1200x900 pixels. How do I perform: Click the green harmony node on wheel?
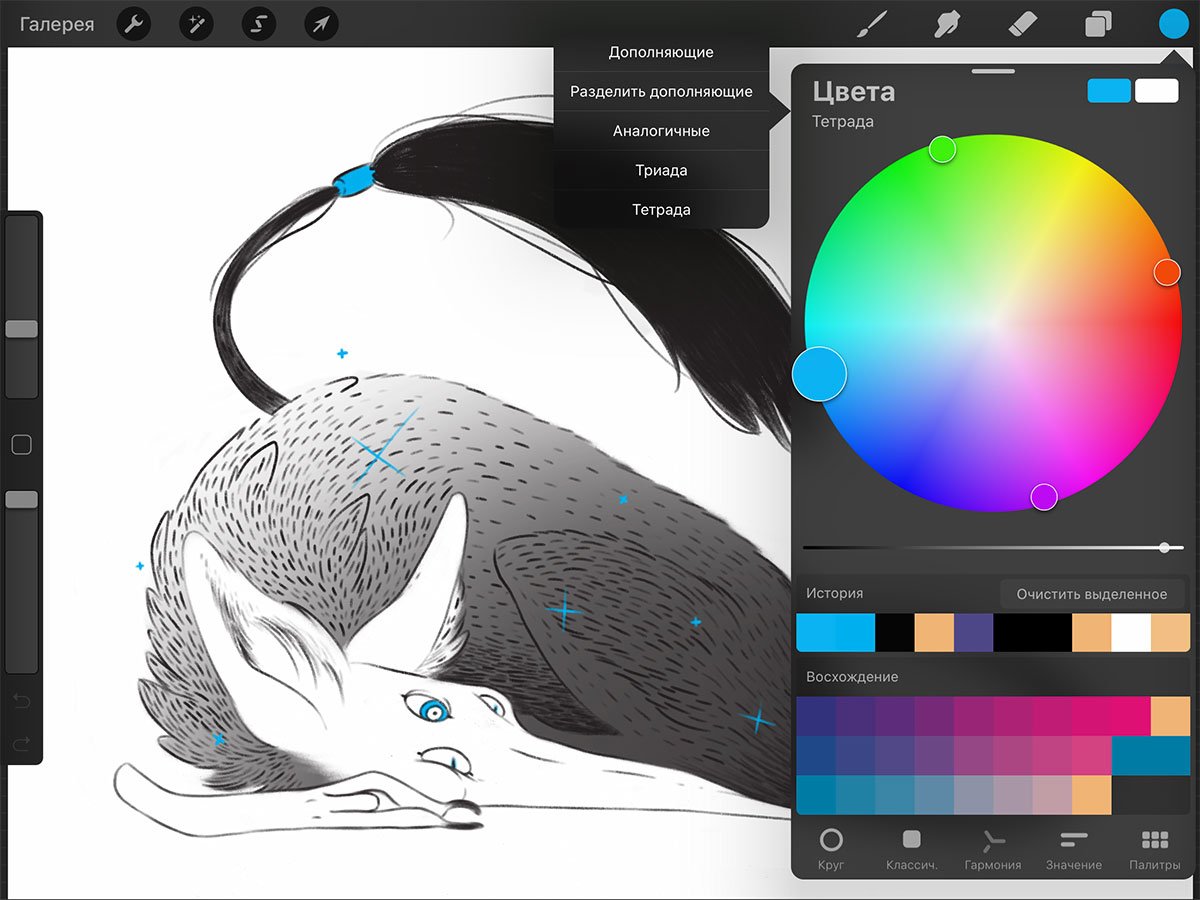tap(942, 150)
